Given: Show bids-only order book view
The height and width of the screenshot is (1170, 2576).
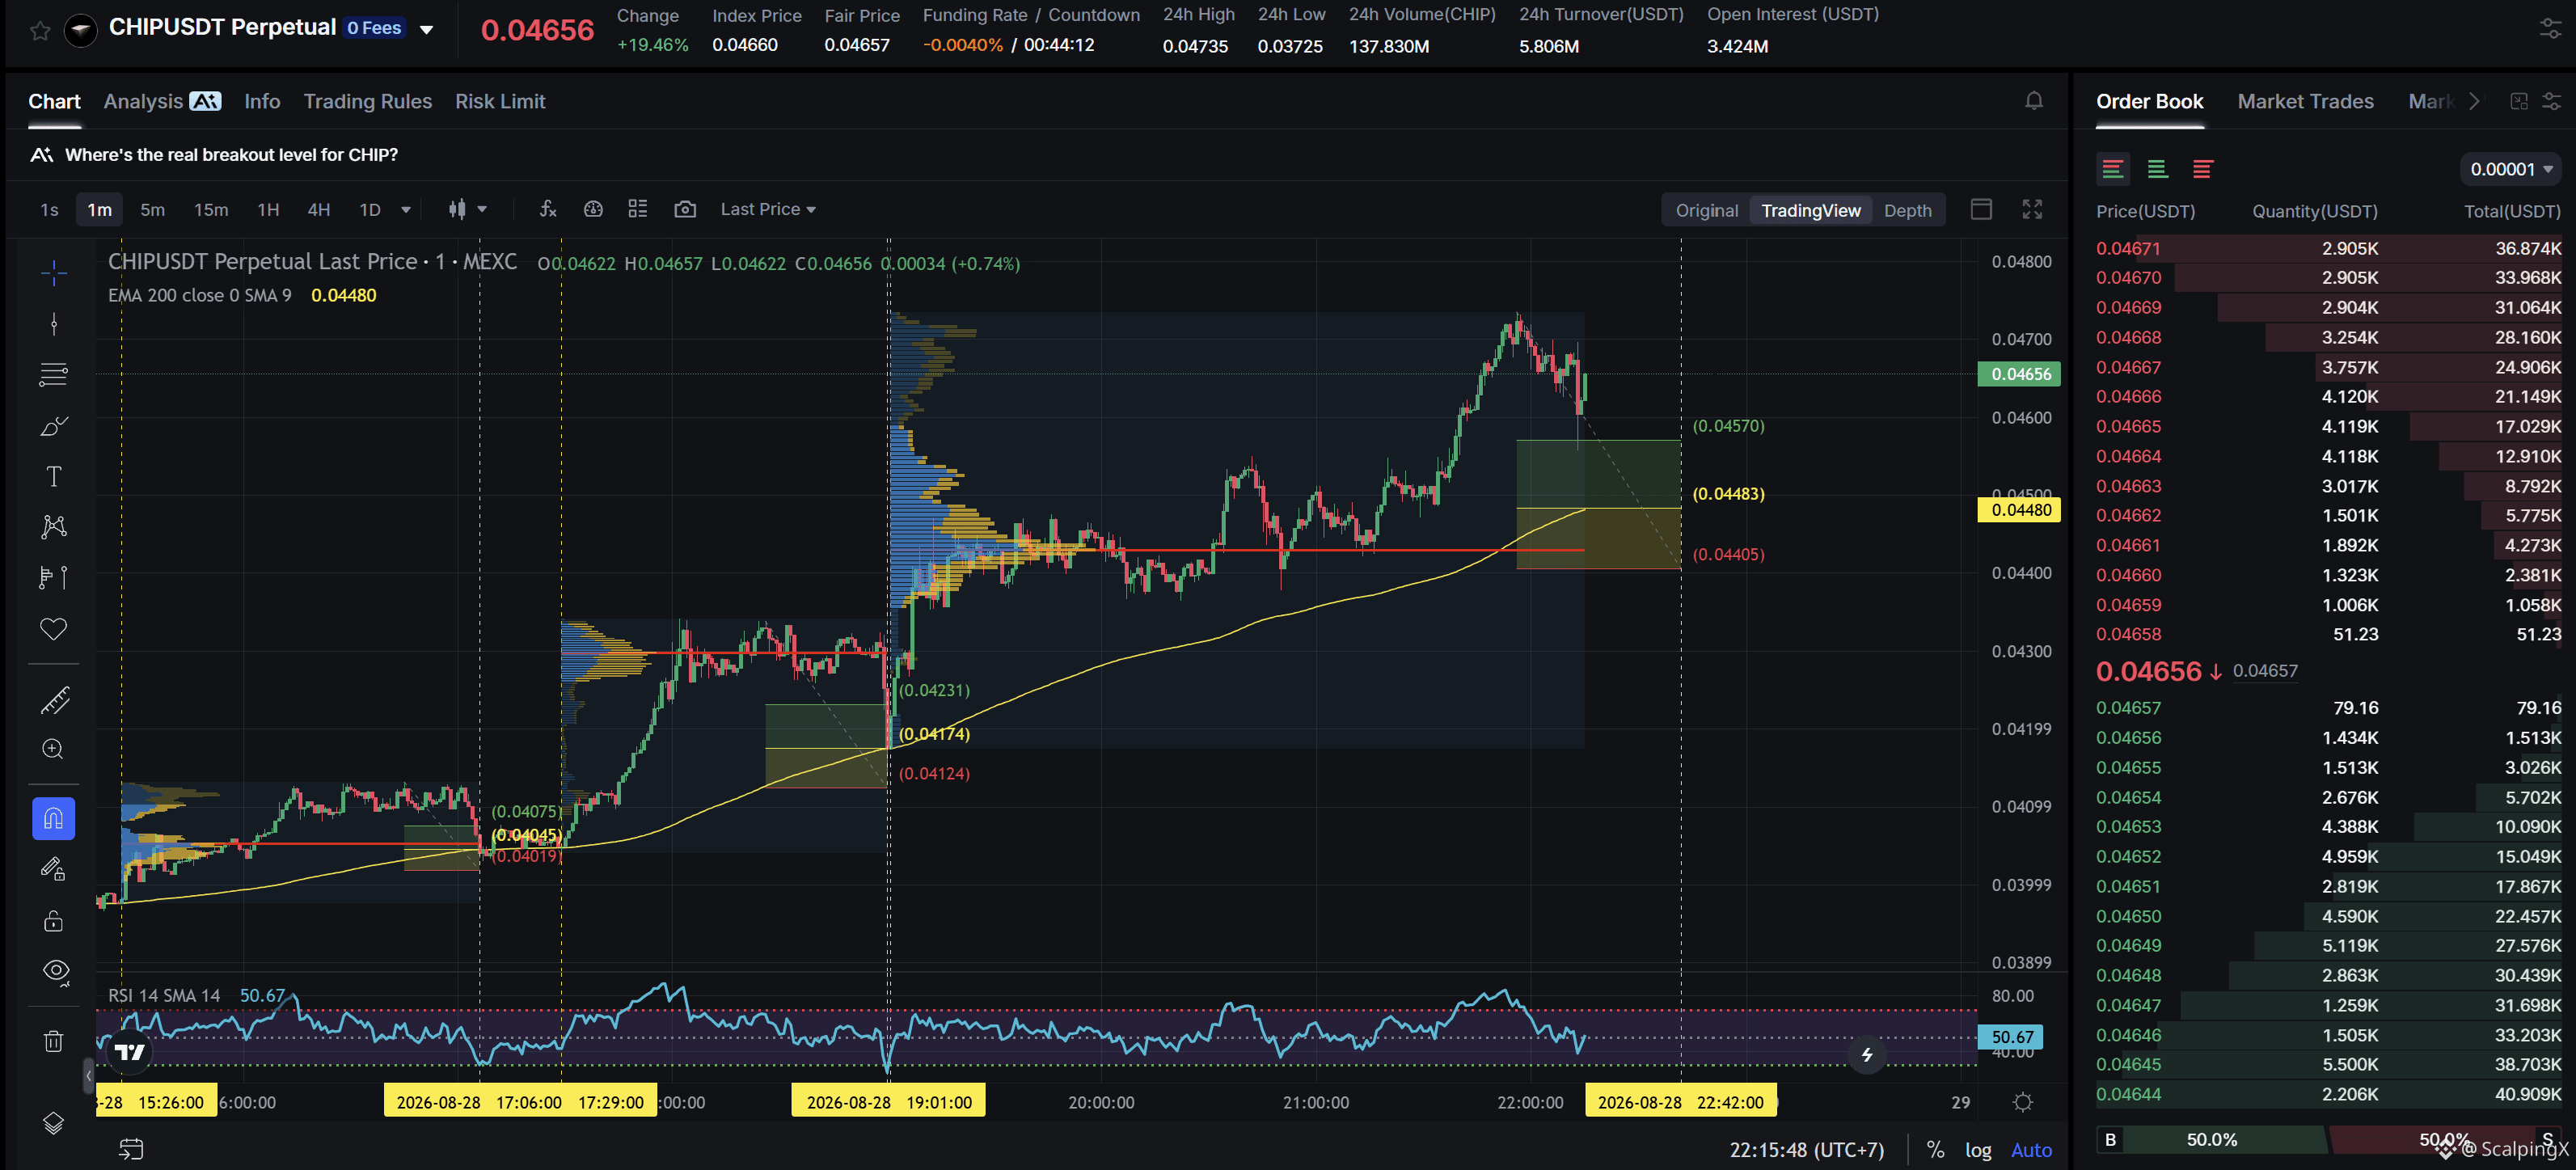Looking at the screenshot, I should point(2157,169).
